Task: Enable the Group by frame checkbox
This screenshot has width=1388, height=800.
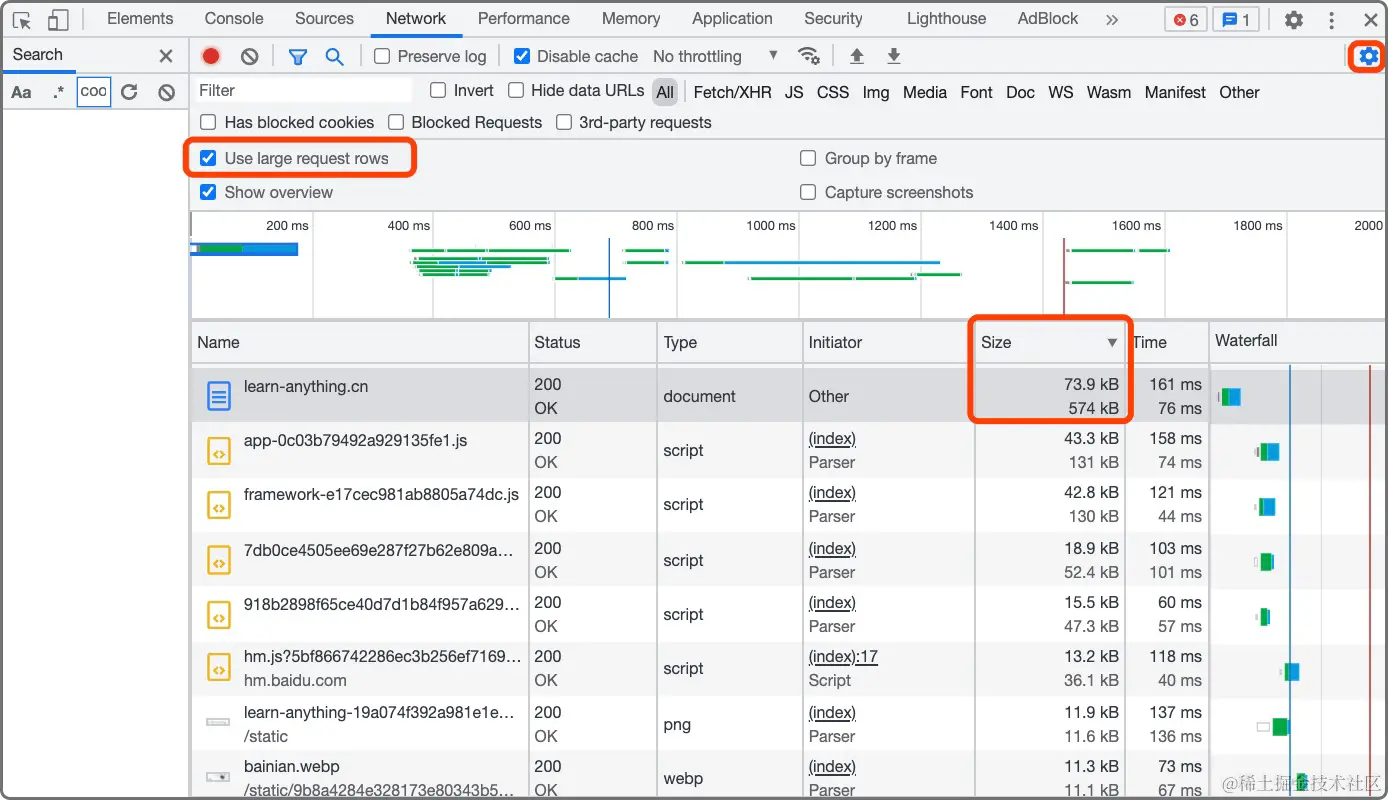Action: [808, 158]
